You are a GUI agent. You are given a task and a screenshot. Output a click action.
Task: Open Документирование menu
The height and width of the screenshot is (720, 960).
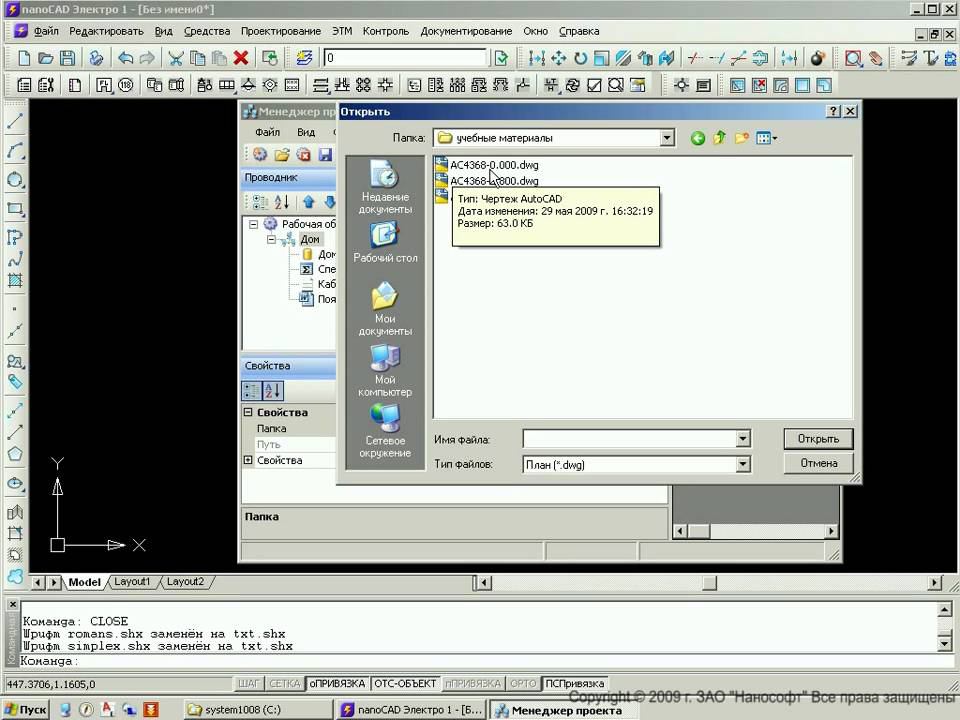click(x=466, y=31)
